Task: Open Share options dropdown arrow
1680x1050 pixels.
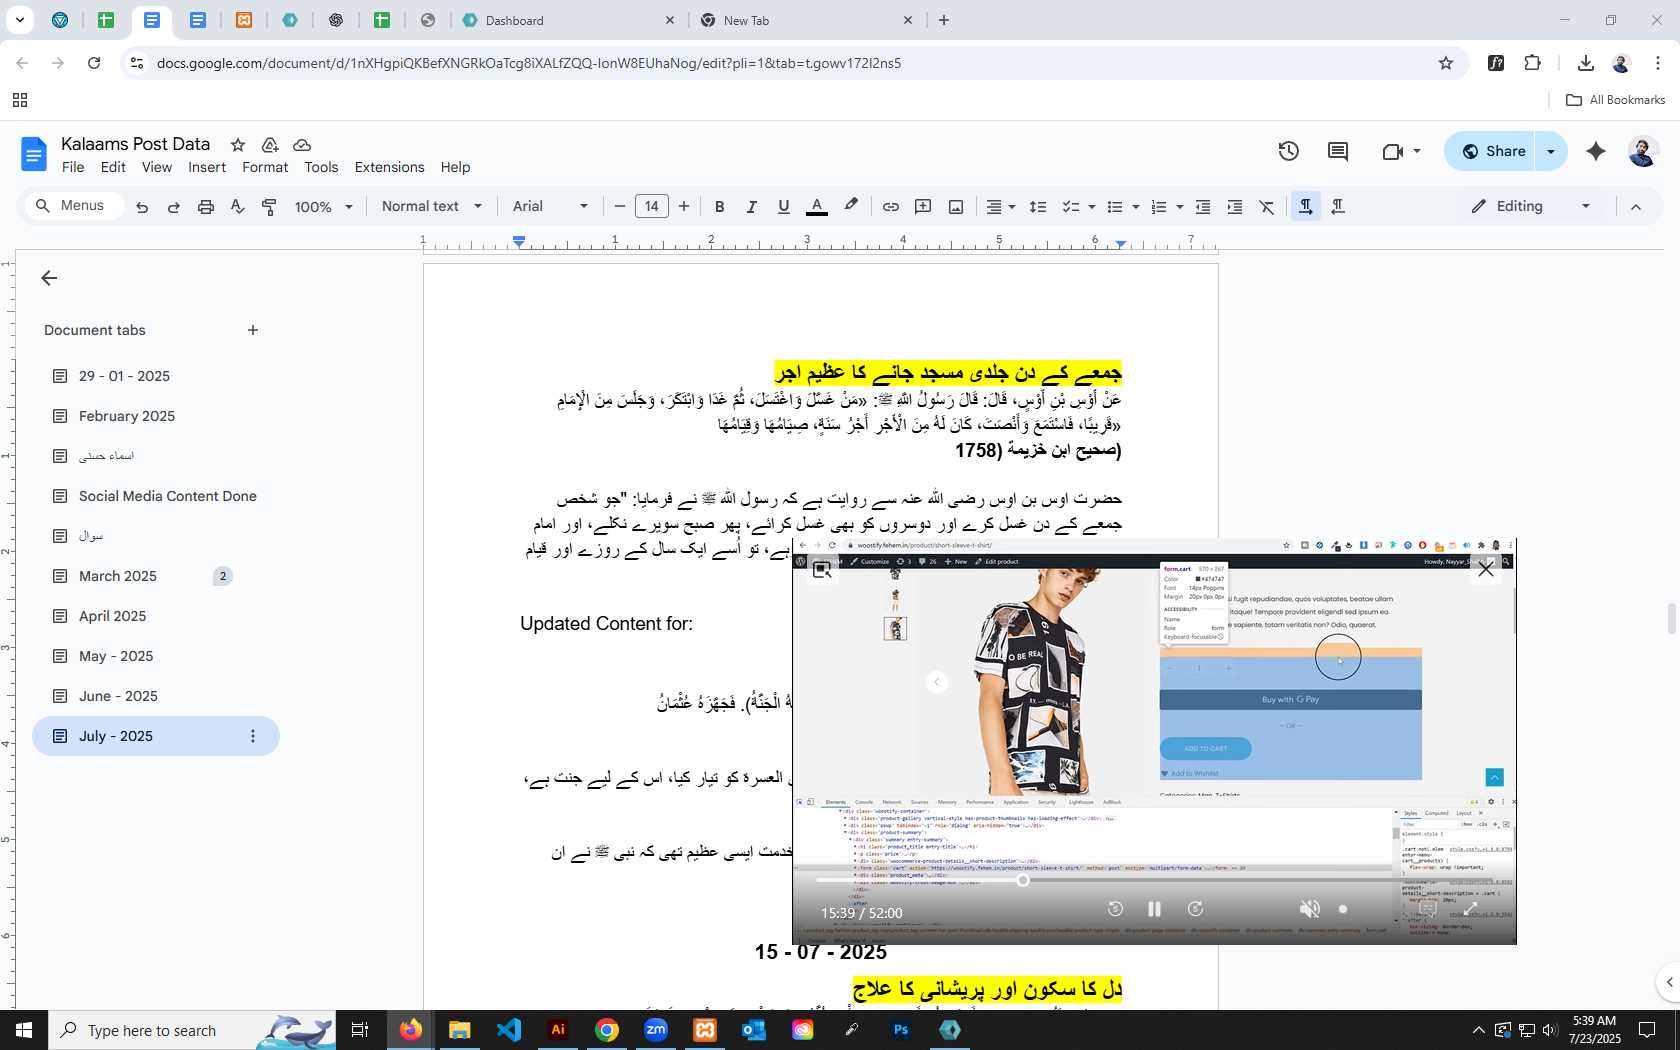Action: pyautogui.click(x=1551, y=151)
